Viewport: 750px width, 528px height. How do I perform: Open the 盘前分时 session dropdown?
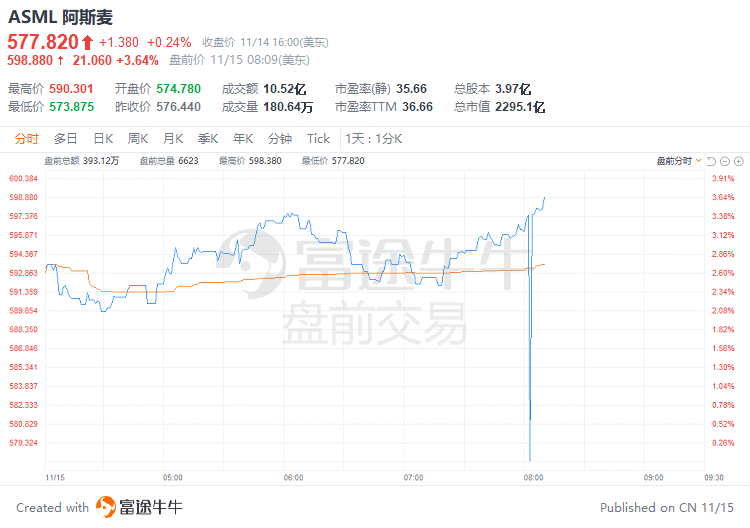pyautogui.click(x=679, y=161)
